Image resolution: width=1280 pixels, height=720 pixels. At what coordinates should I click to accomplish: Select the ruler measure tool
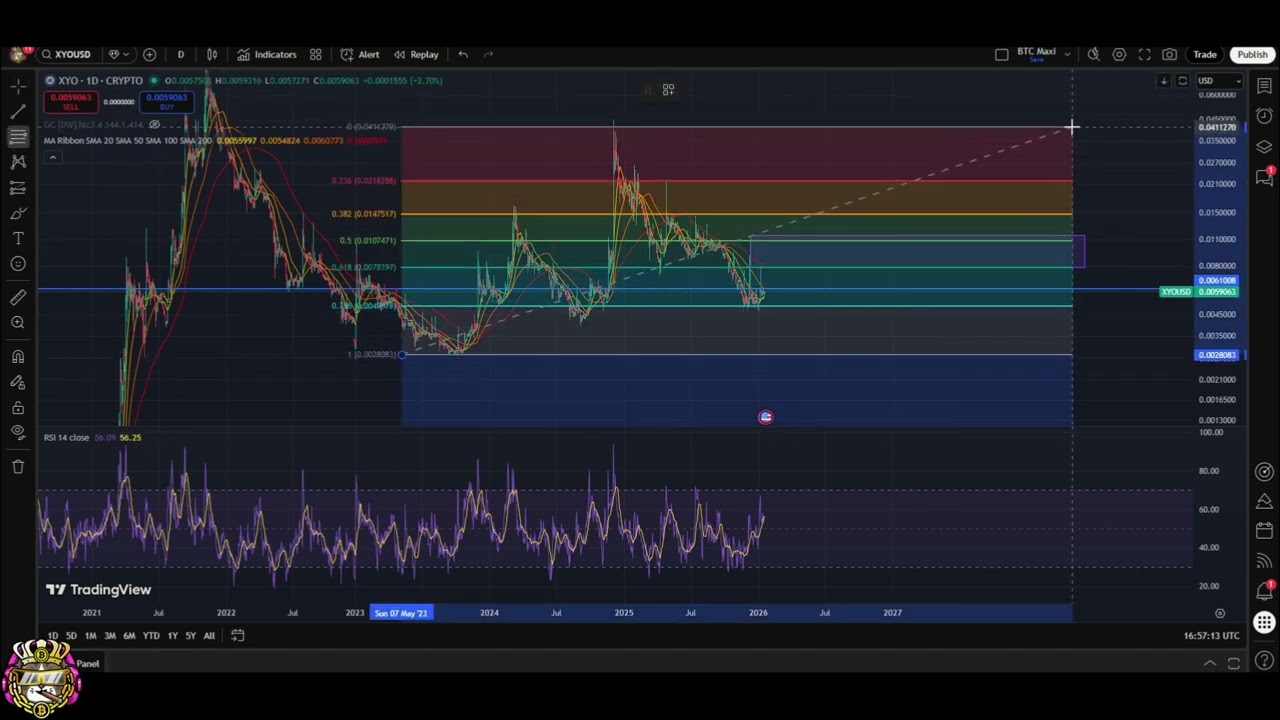click(x=18, y=297)
